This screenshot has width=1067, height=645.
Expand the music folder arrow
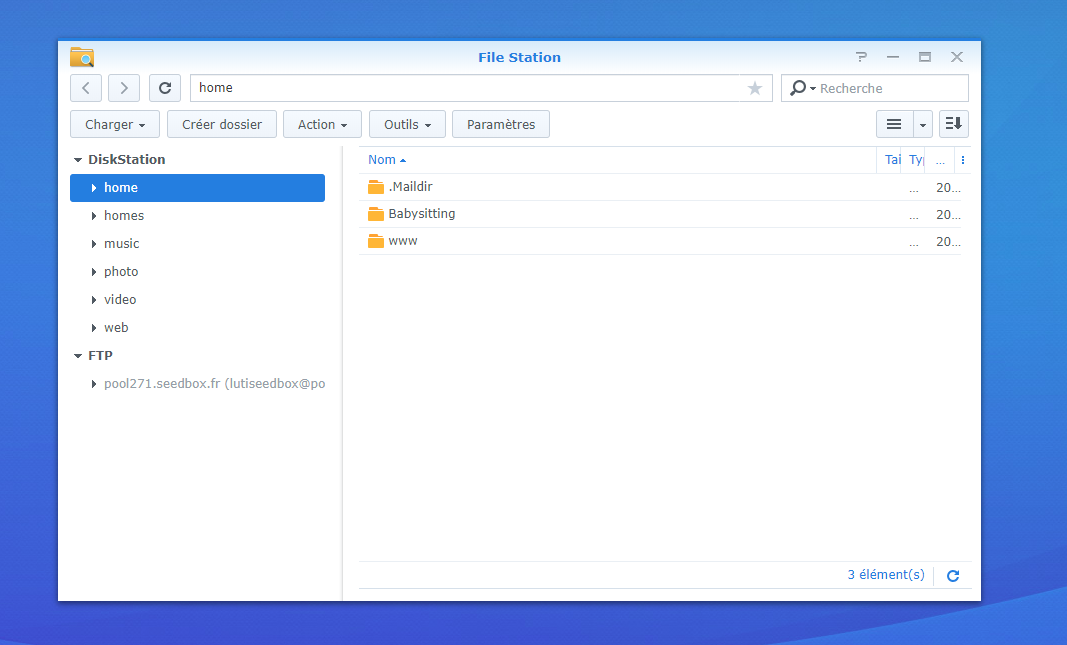tap(94, 244)
